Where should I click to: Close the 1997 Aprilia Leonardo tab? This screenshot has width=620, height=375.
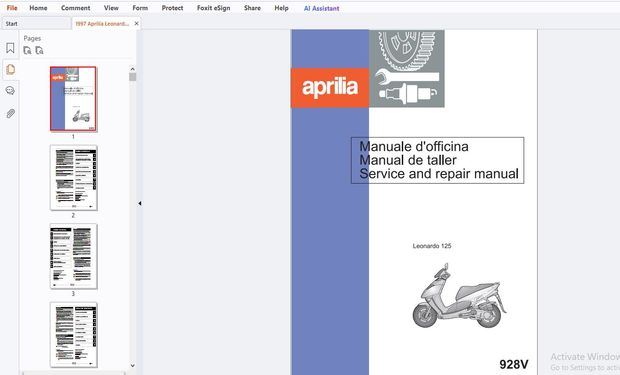[x=136, y=24]
